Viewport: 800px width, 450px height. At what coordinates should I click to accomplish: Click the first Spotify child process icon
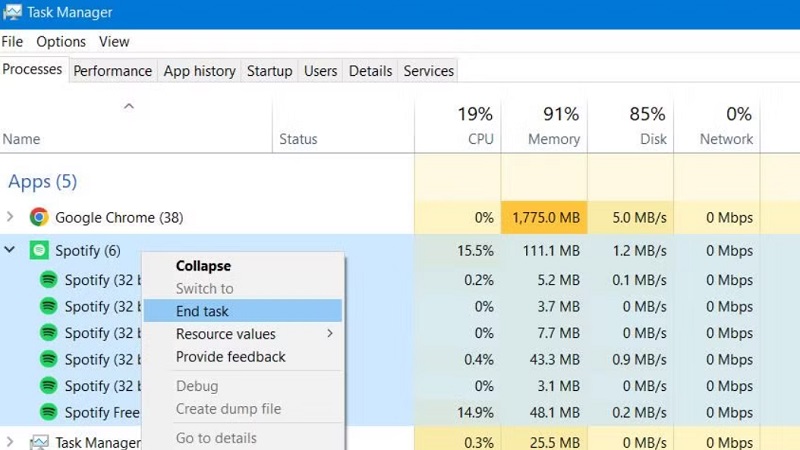[x=48, y=280]
